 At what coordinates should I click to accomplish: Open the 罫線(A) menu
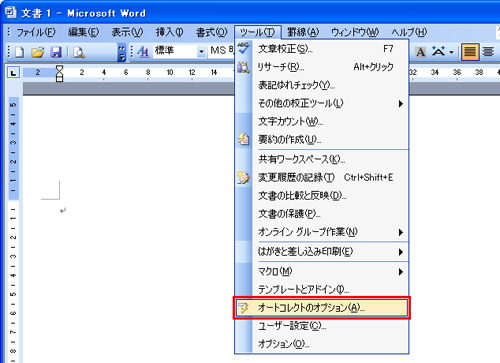[x=303, y=32]
